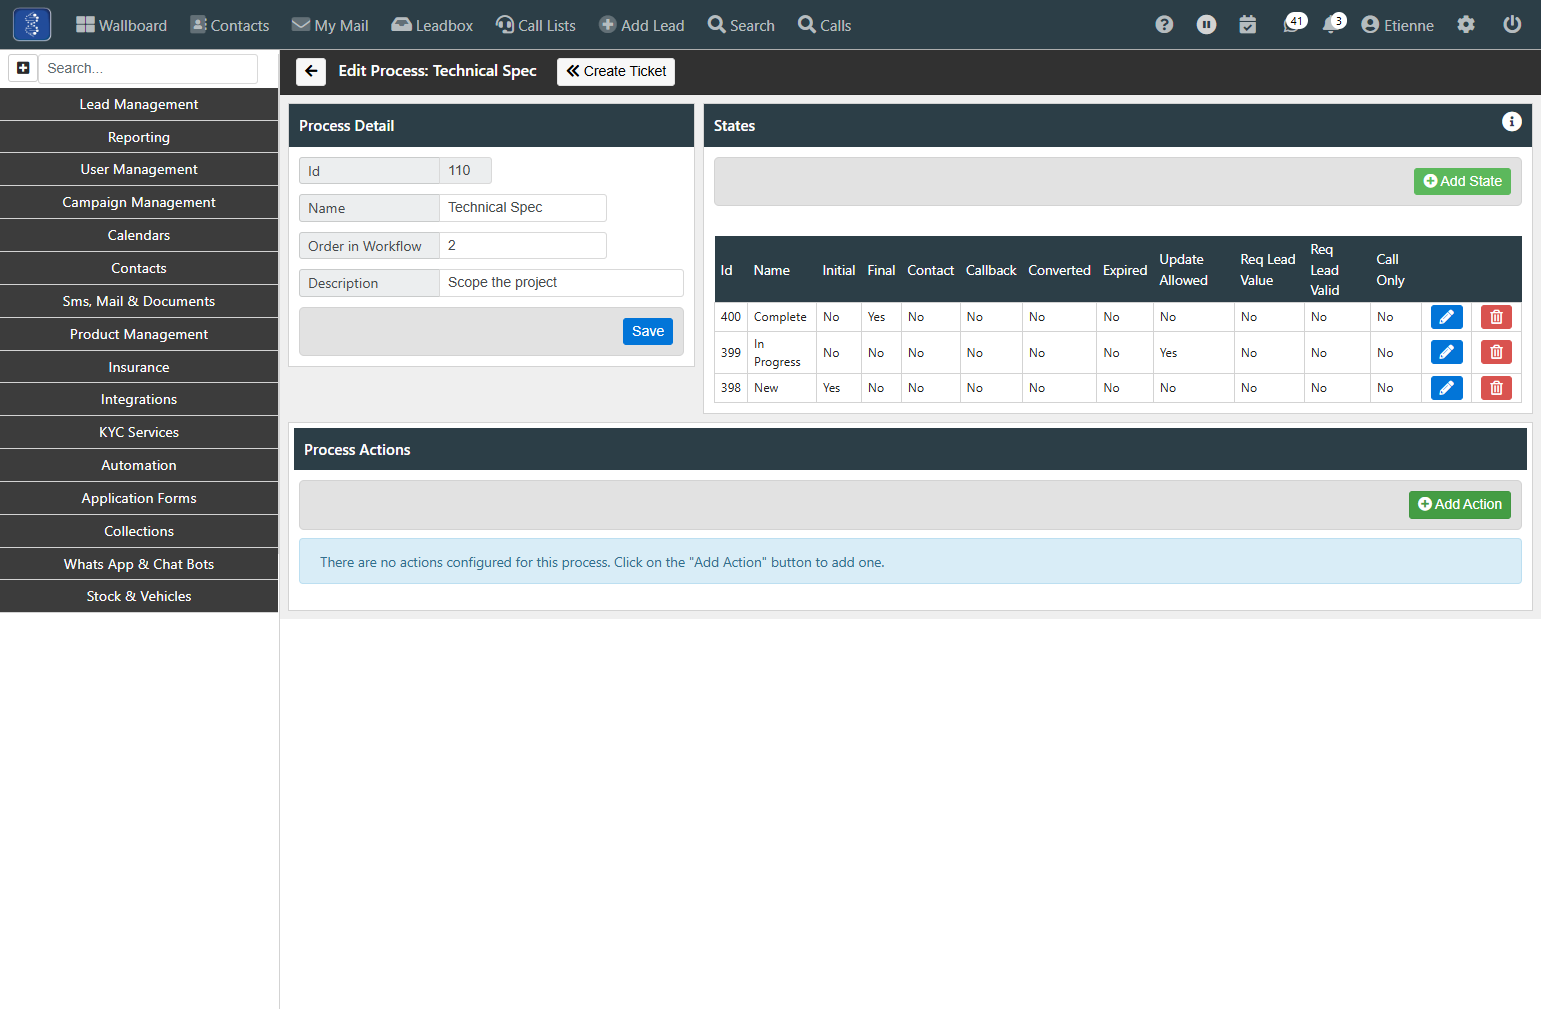Click the Add Action button
Screen dimensions: 1541x1031
click(x=1460, y=505)
